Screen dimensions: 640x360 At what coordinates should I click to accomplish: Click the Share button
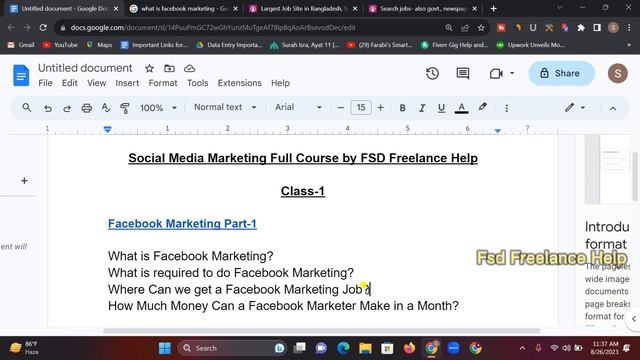562,73
